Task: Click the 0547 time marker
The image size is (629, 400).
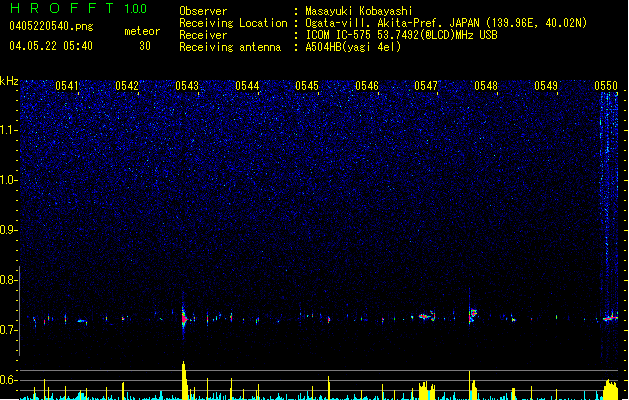Action: (426, 86)
